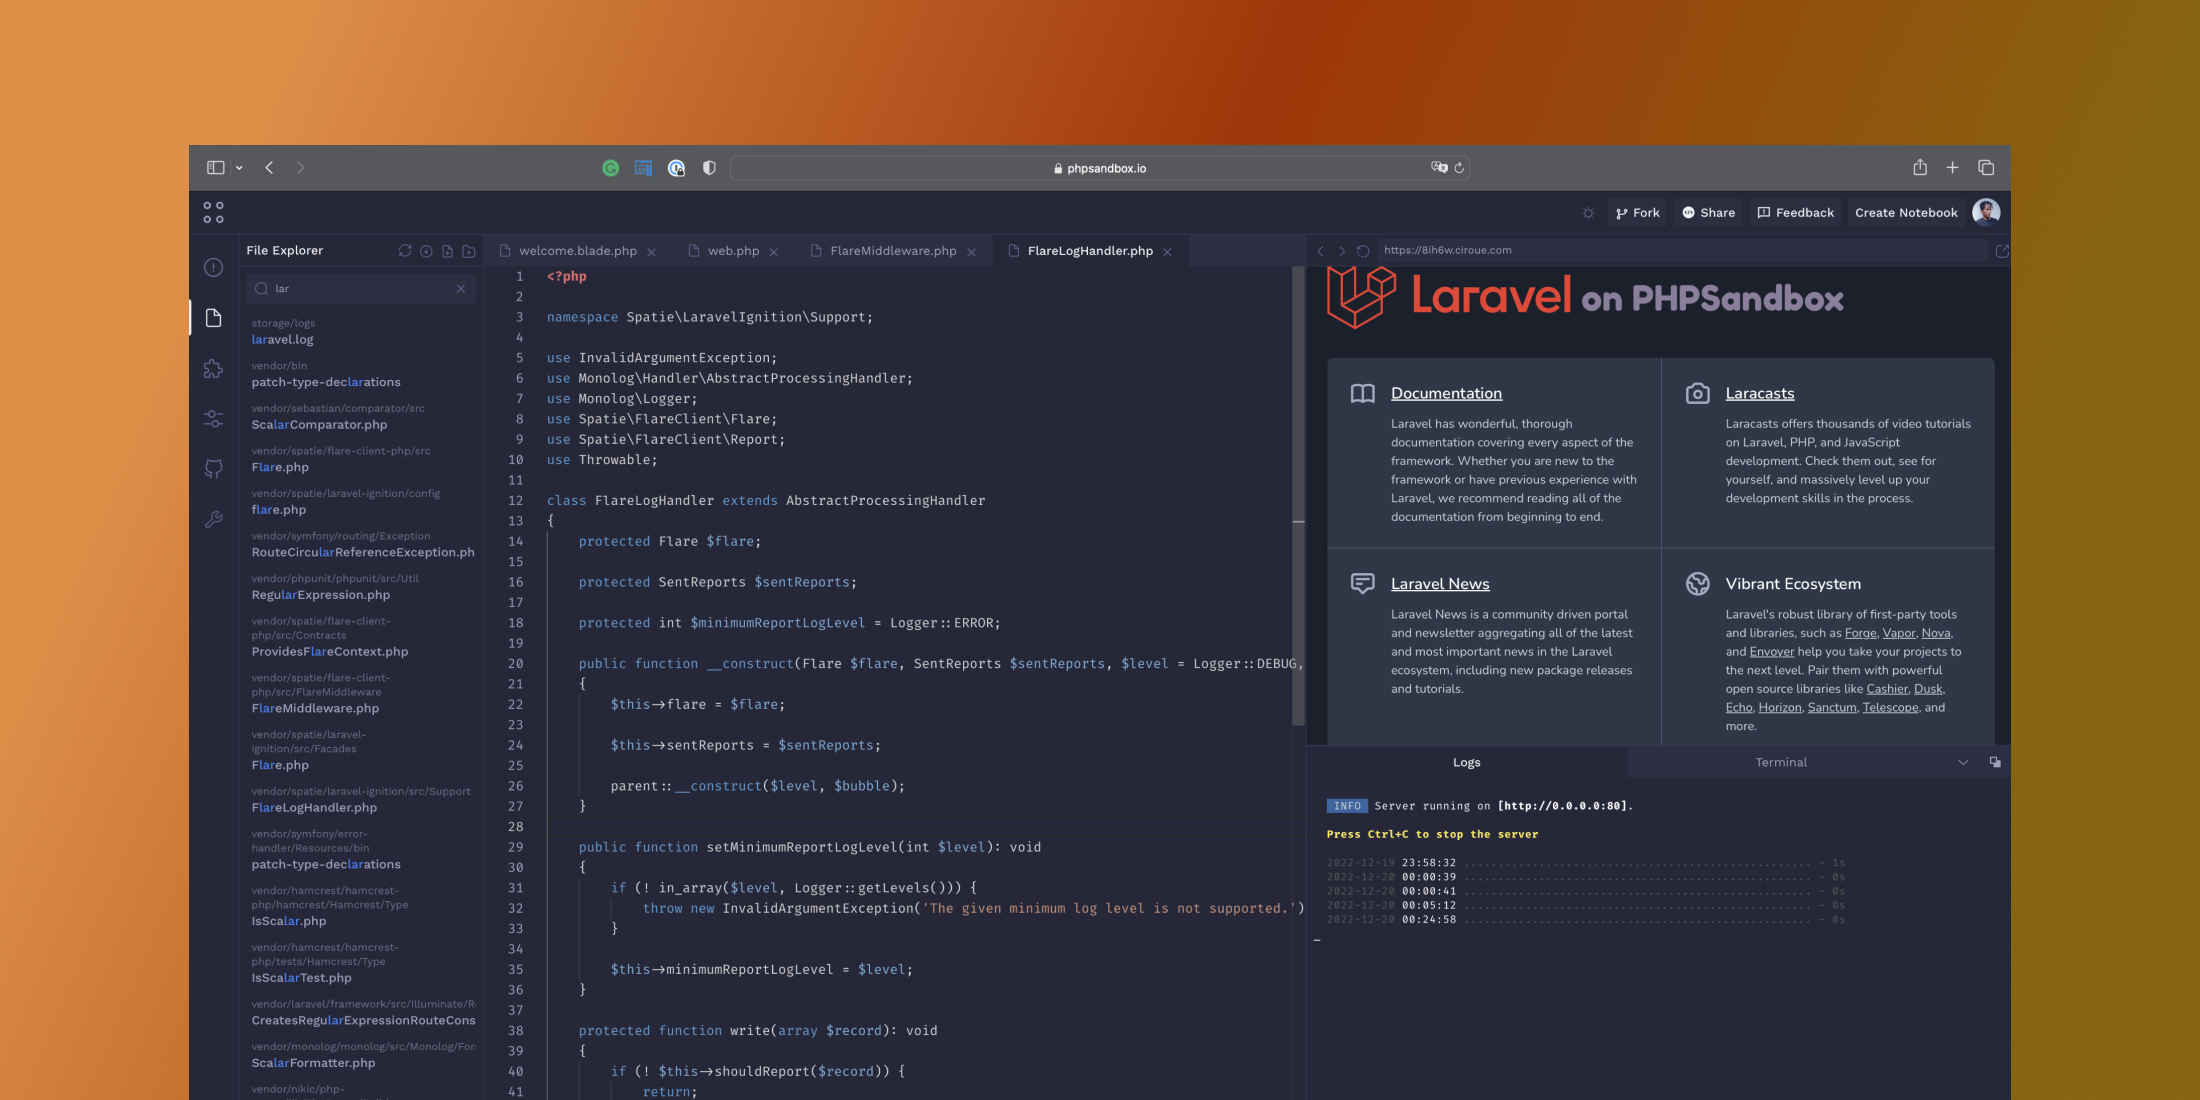Click the Safari privacy shield icon
The image size is (2200, 1100).
(x=709, y=168)
